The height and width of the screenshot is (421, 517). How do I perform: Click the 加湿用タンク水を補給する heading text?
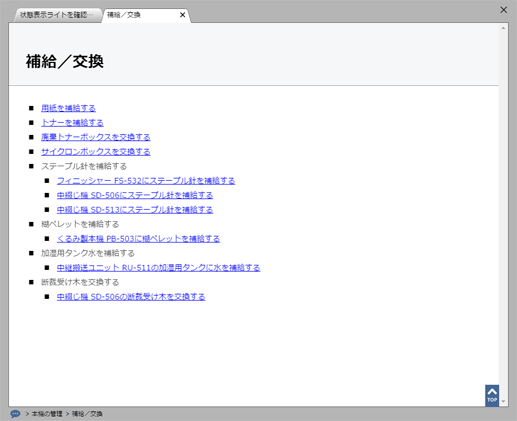88,253
